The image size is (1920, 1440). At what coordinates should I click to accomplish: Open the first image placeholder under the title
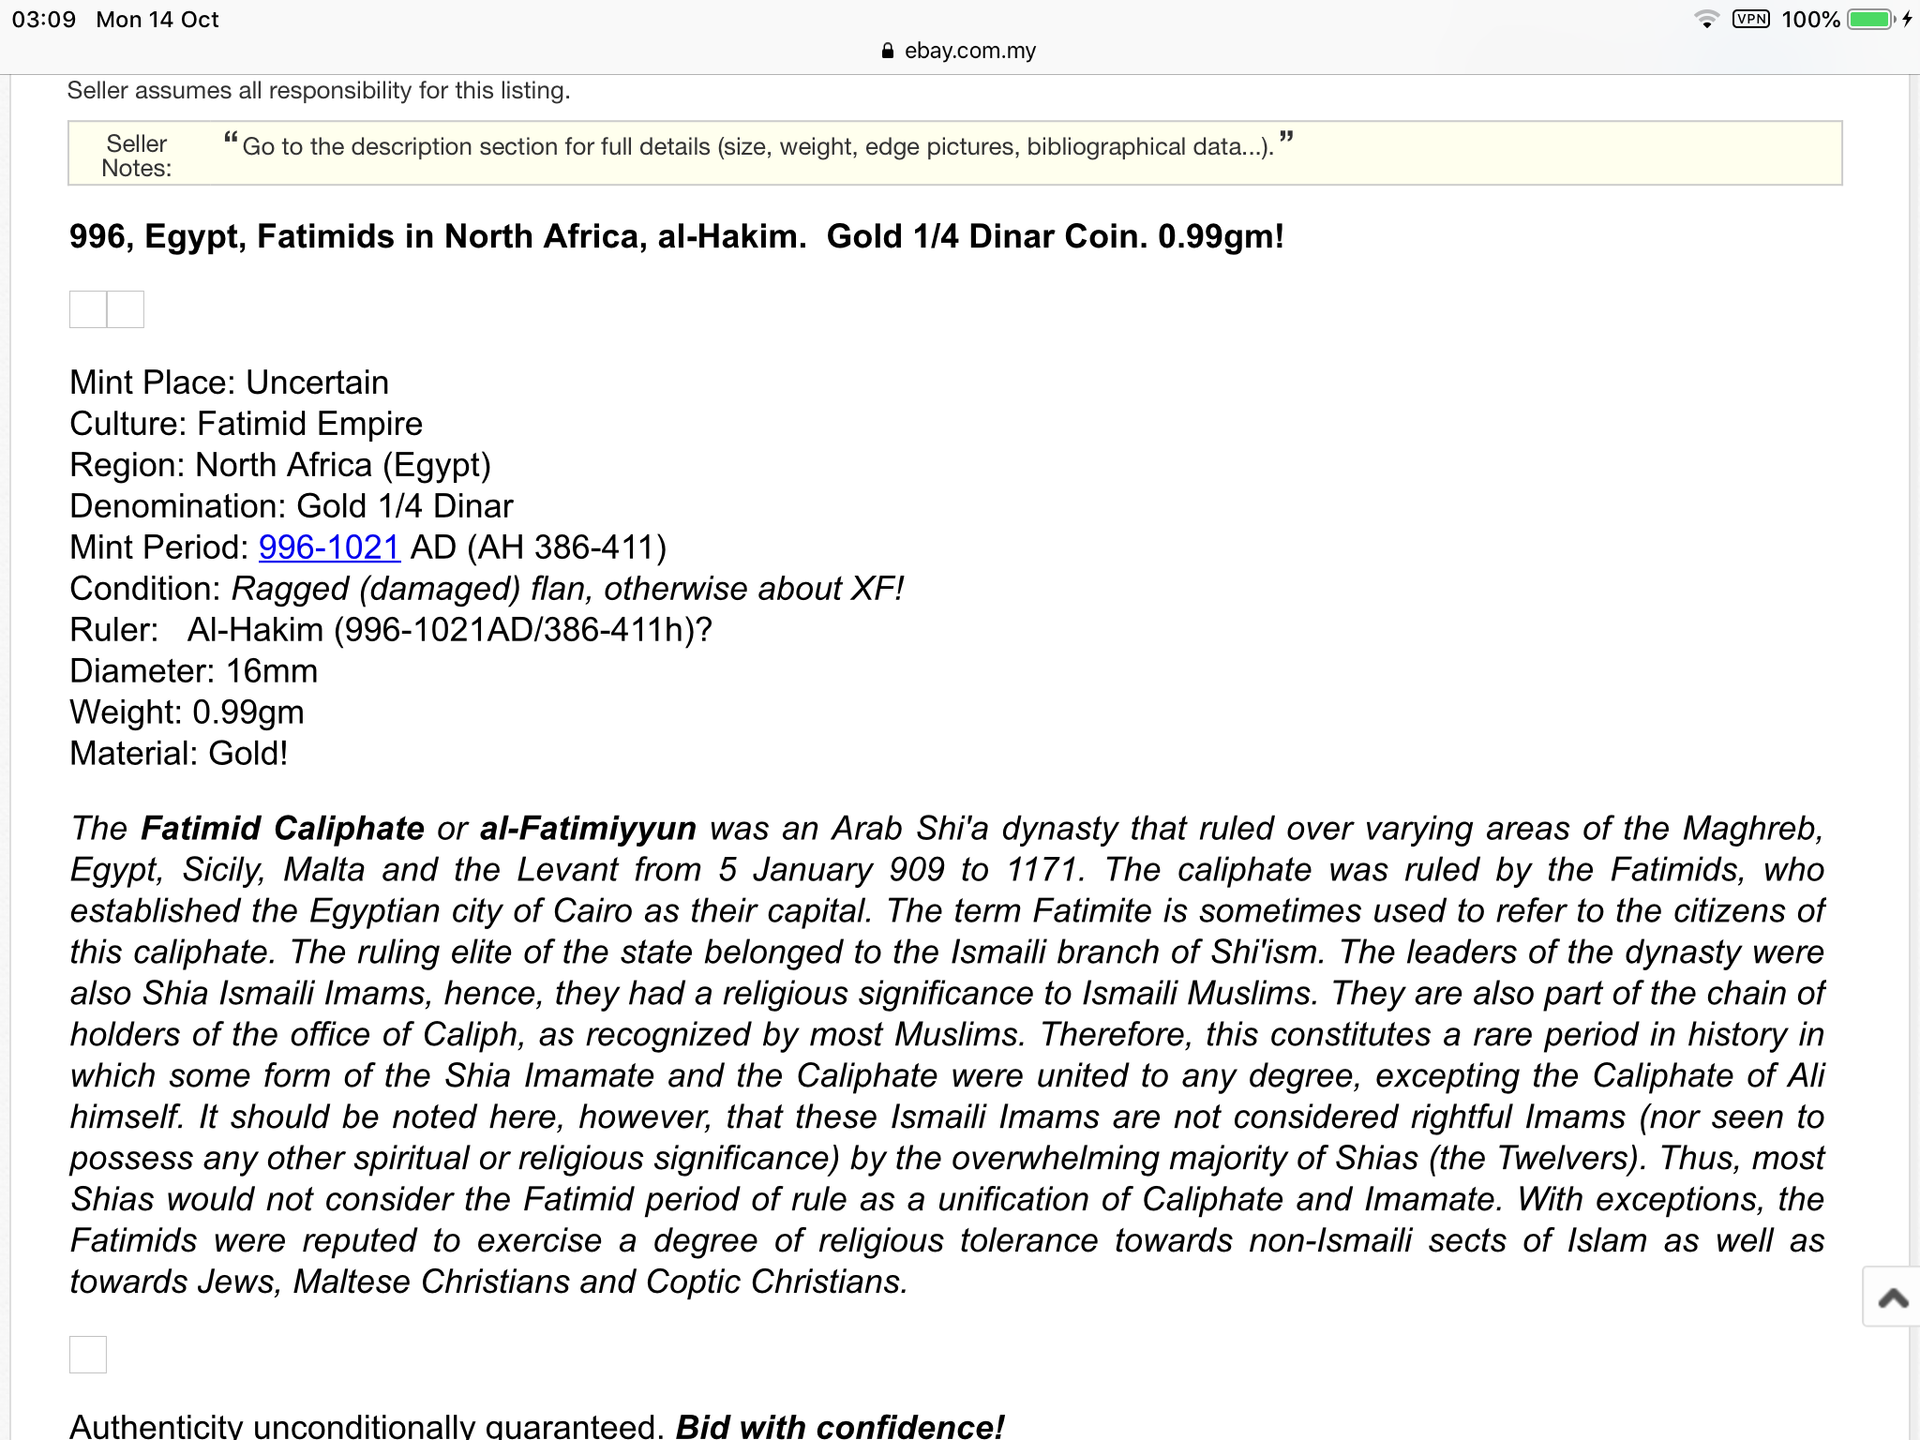click(88, 310)
